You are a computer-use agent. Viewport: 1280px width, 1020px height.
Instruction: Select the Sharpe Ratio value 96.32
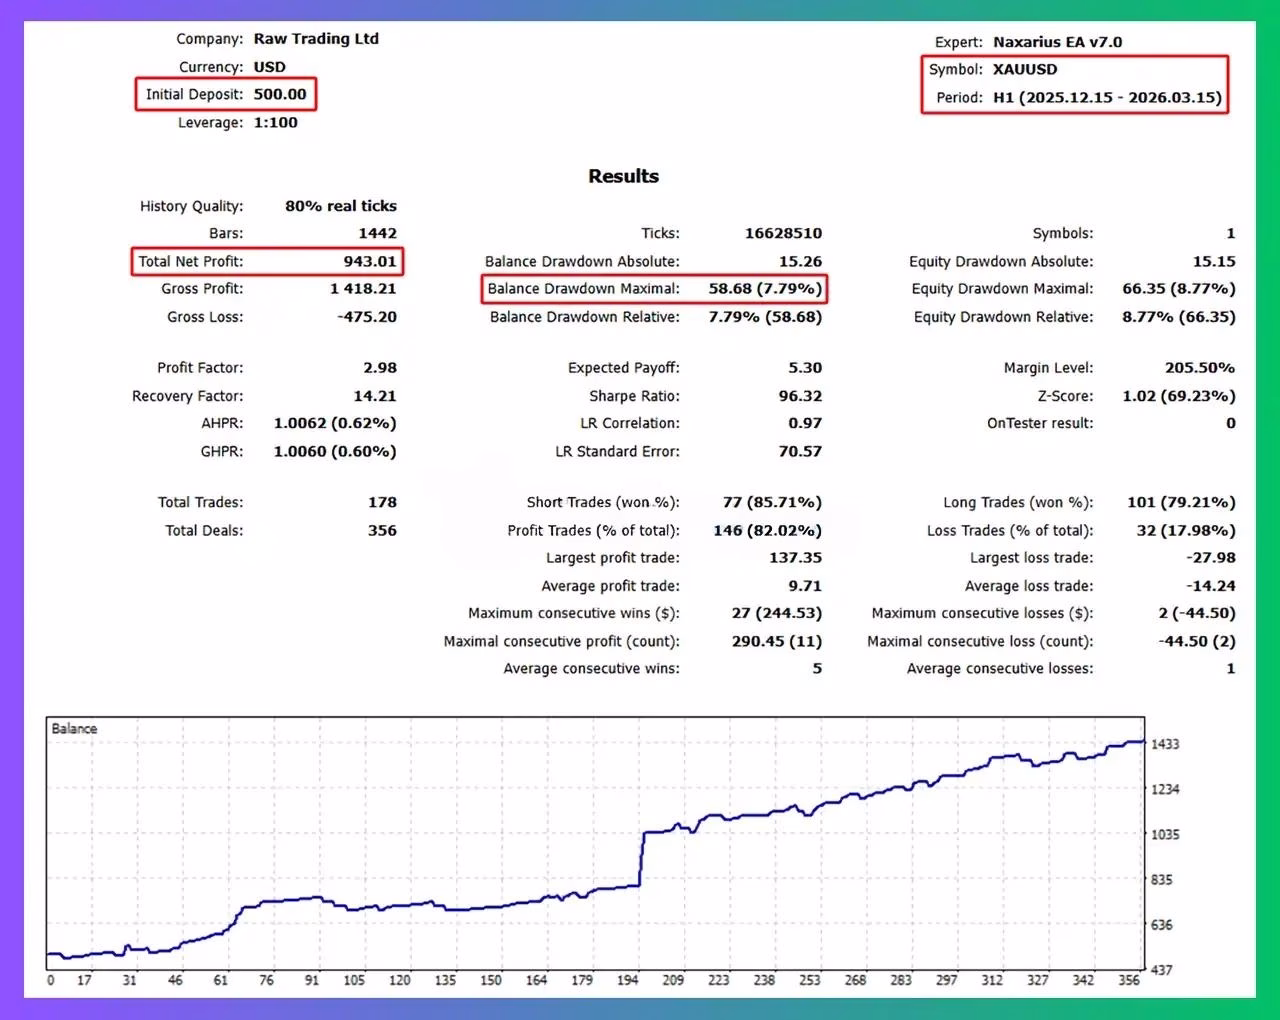pyautogui.click(x=800, y=396)
